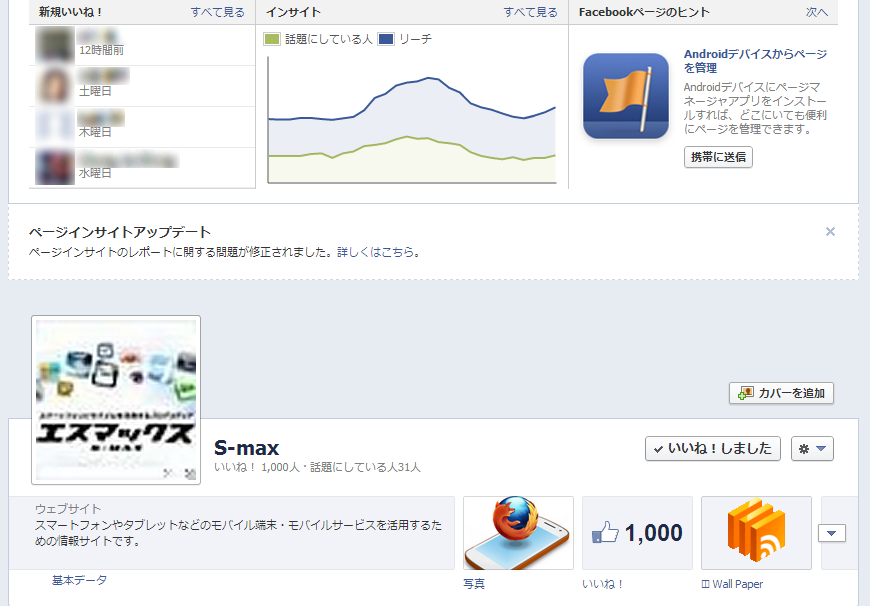Image resolution: width=870 pixels, height=606 pixels.
Task: Dismiss the ページインサイトアップデート notice
Action: coord(830,231)
